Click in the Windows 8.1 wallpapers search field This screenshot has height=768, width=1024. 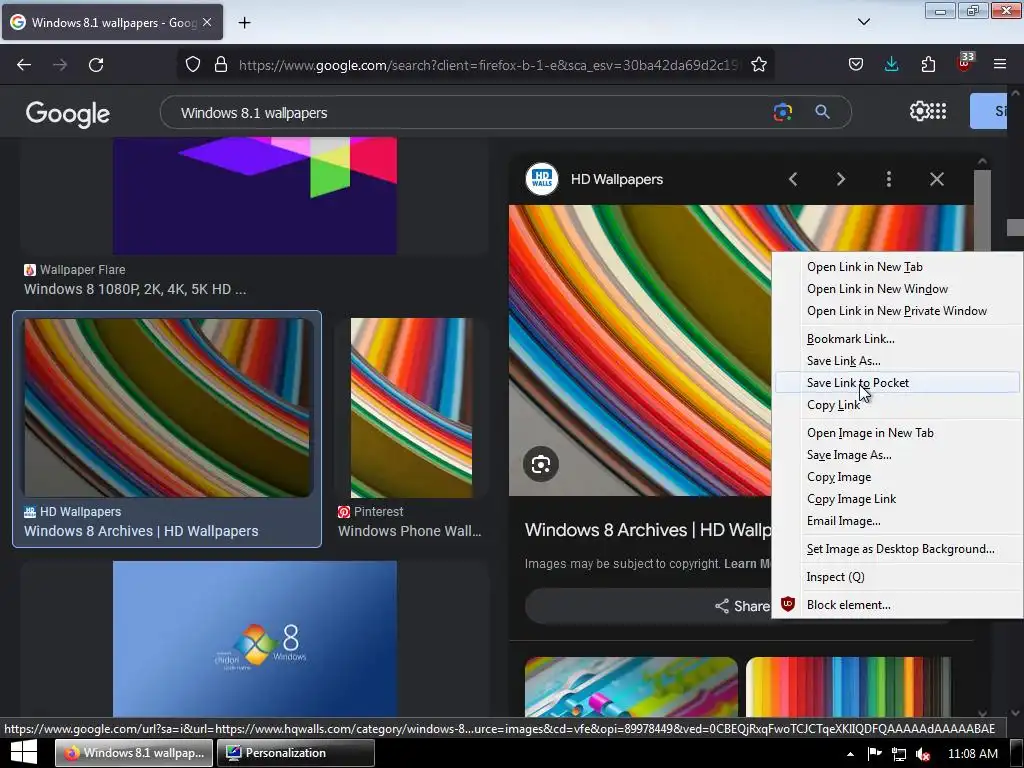click(x=470, y=112)
